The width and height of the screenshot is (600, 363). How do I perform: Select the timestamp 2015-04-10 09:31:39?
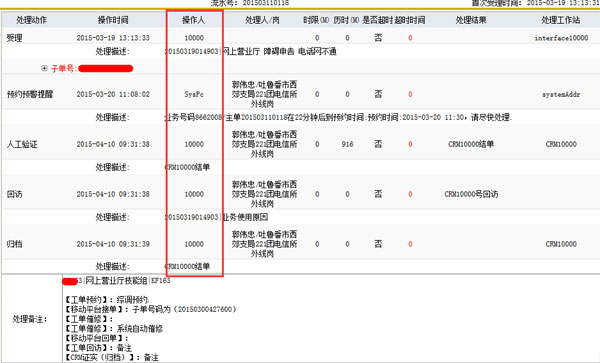point(113,244)
